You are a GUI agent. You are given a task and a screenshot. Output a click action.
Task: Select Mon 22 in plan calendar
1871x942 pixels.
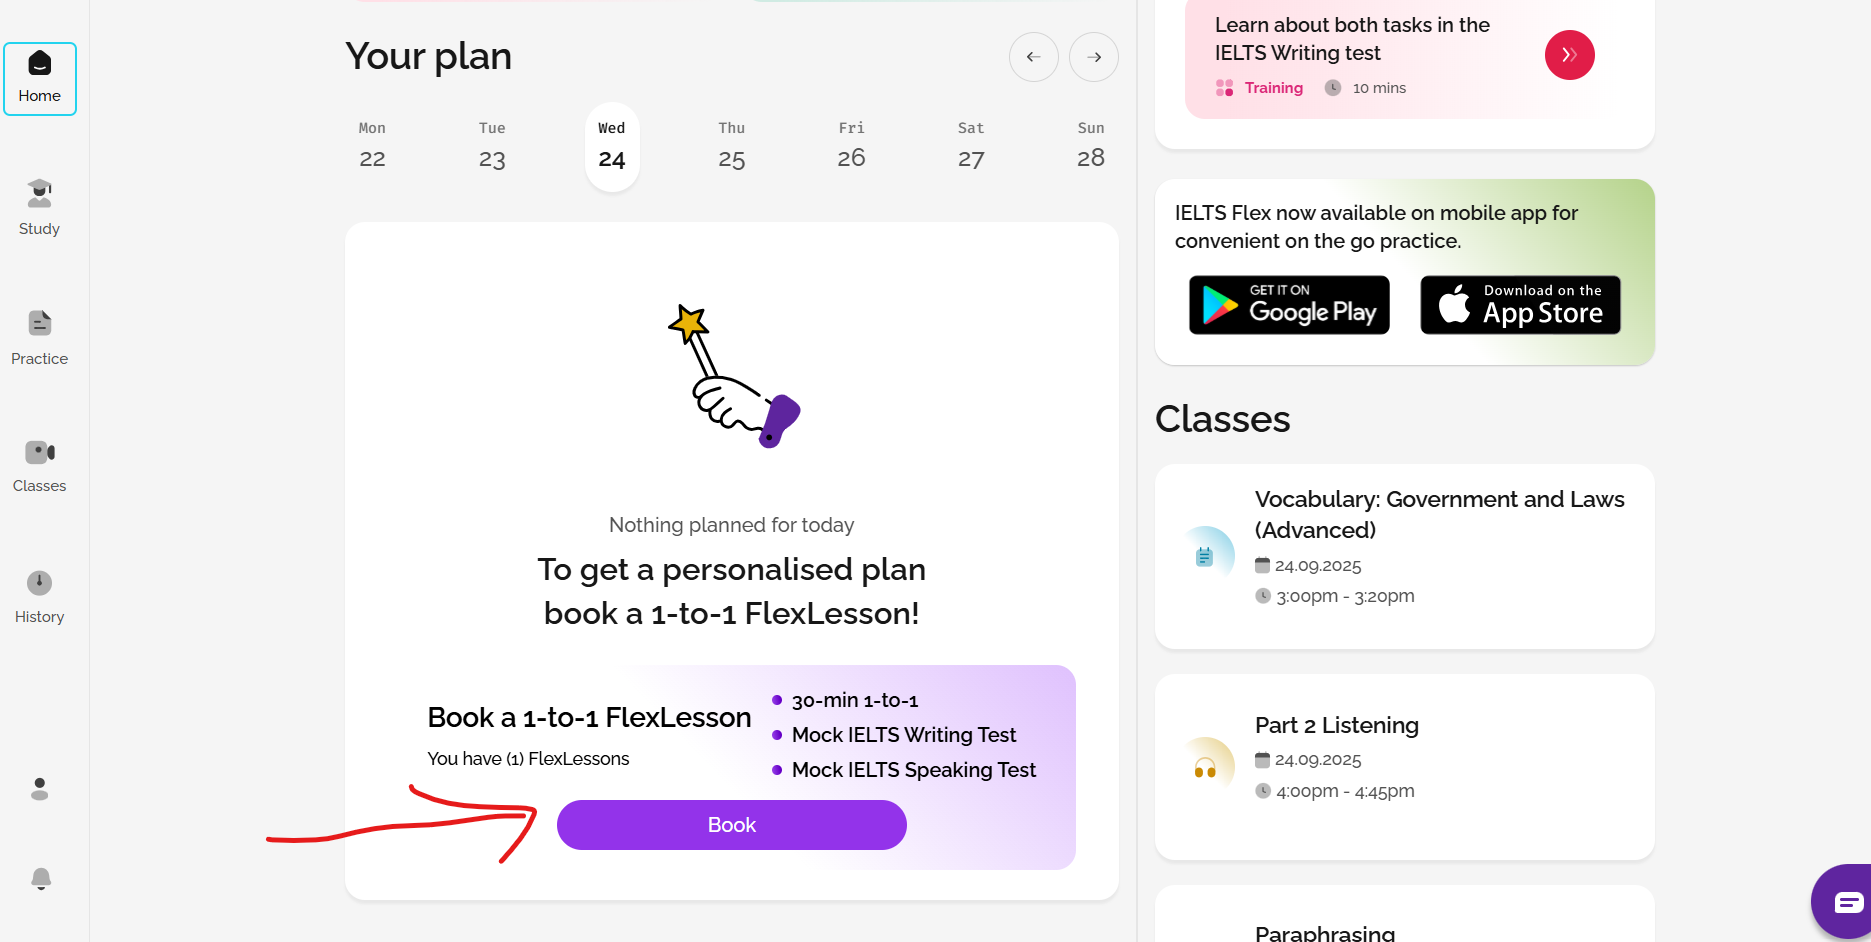click(x=372, y=146)
